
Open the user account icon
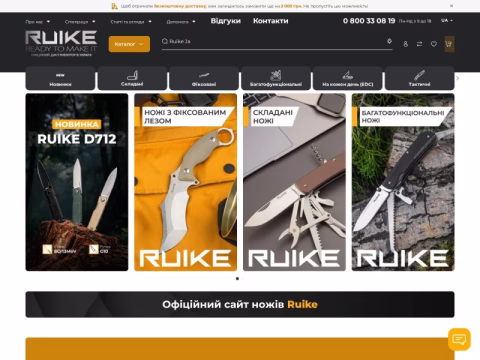tap(405, 44)
